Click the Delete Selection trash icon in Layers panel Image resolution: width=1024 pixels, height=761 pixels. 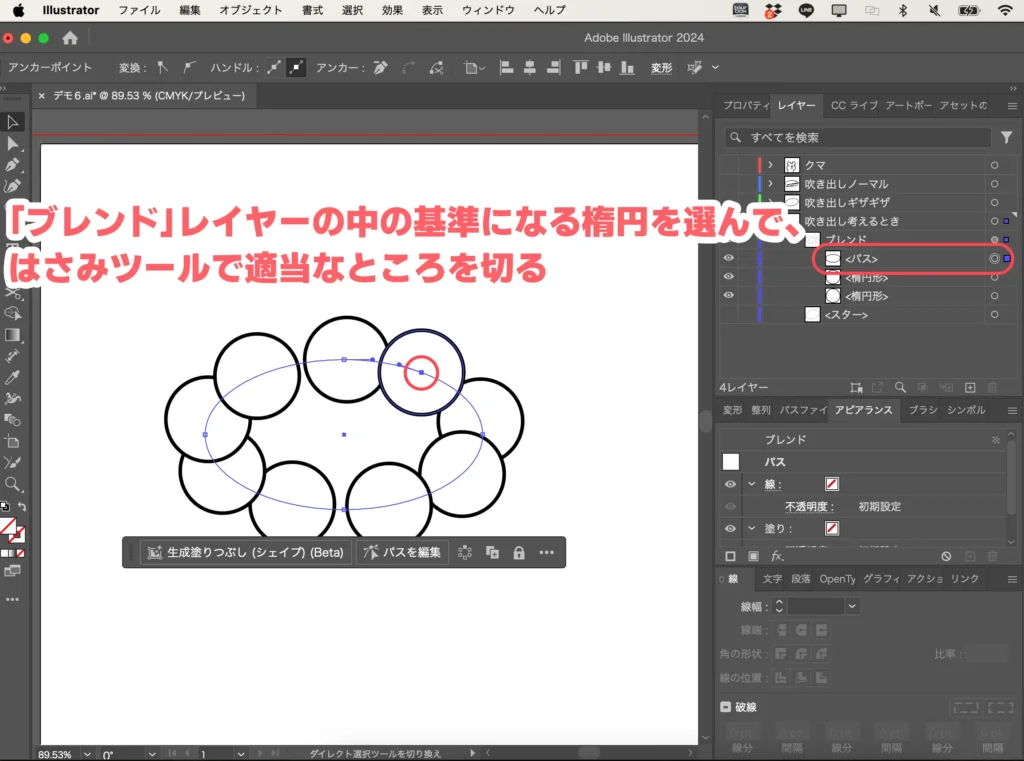[x=993, y=387]
